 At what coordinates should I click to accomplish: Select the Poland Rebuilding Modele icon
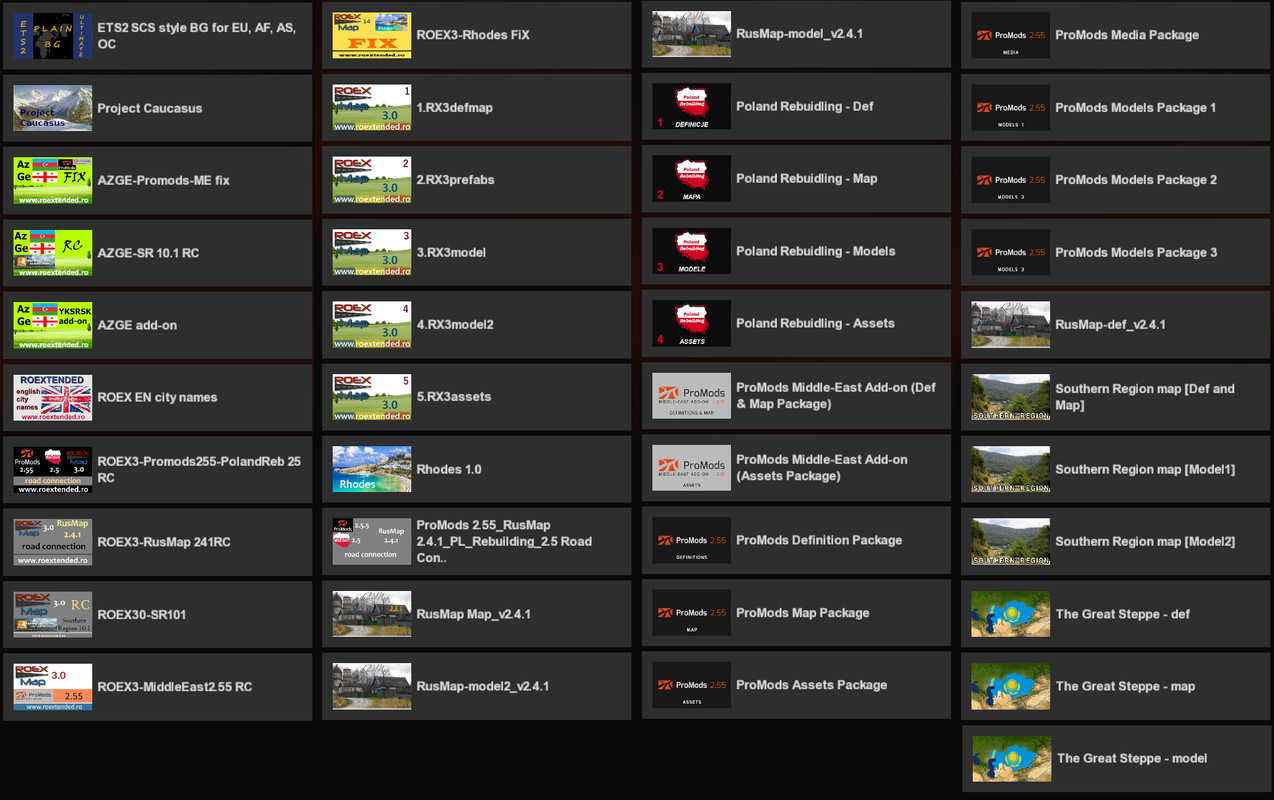coord(691,251)
